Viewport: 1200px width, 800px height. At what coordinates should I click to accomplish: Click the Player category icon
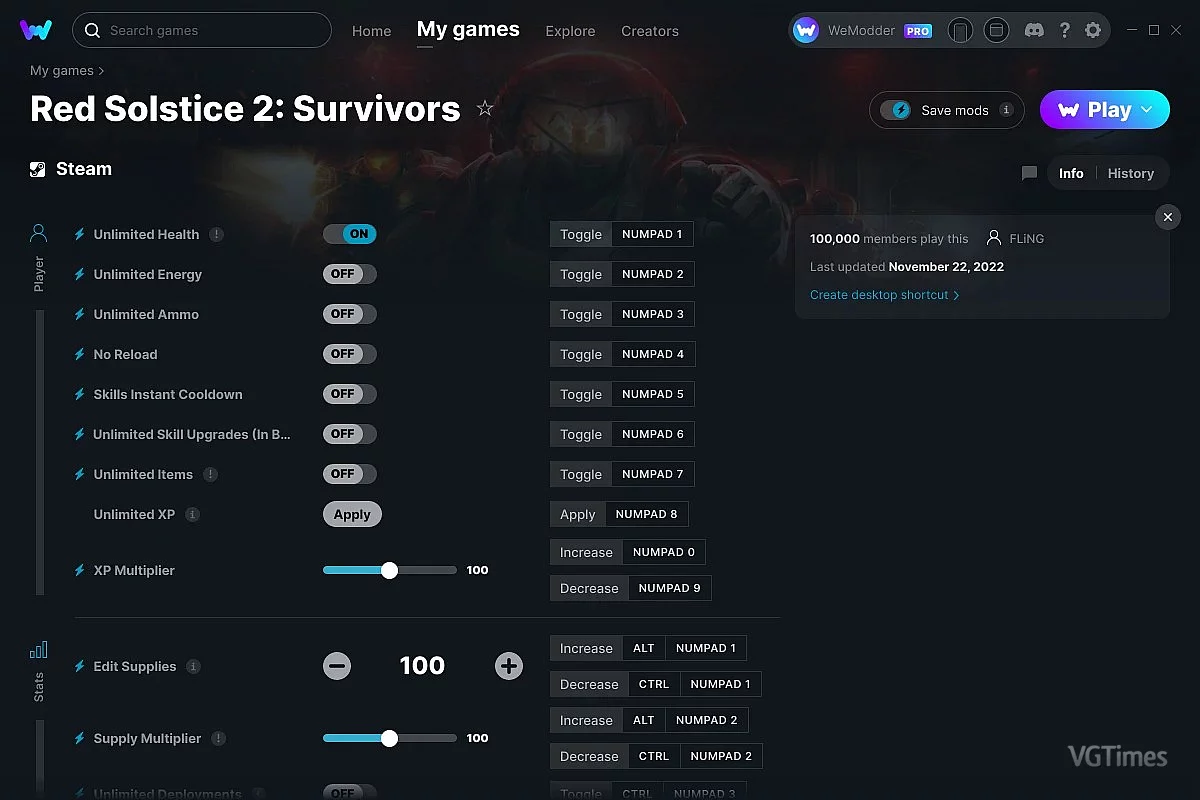pyautogui.click(x=38, y=234)
